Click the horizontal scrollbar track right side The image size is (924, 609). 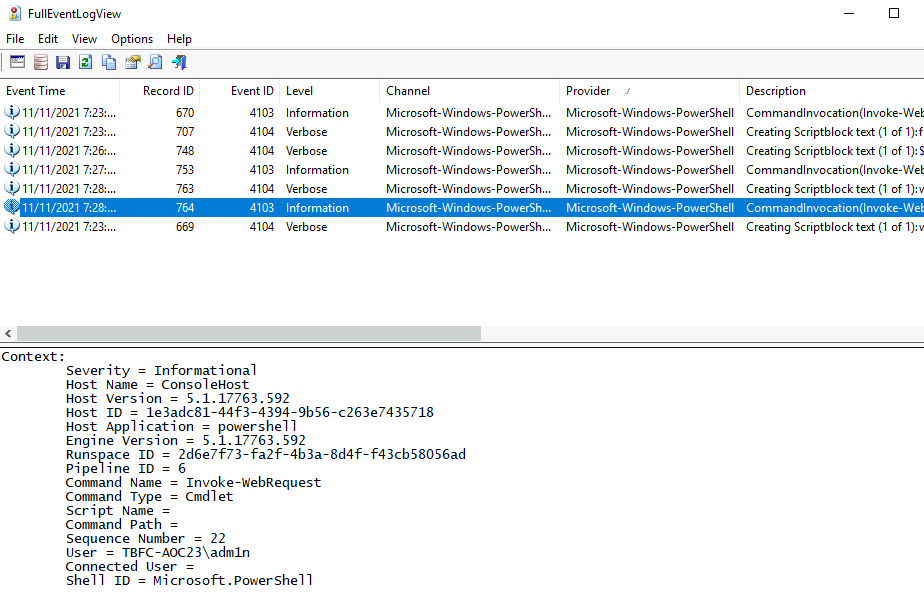[700, 334]
